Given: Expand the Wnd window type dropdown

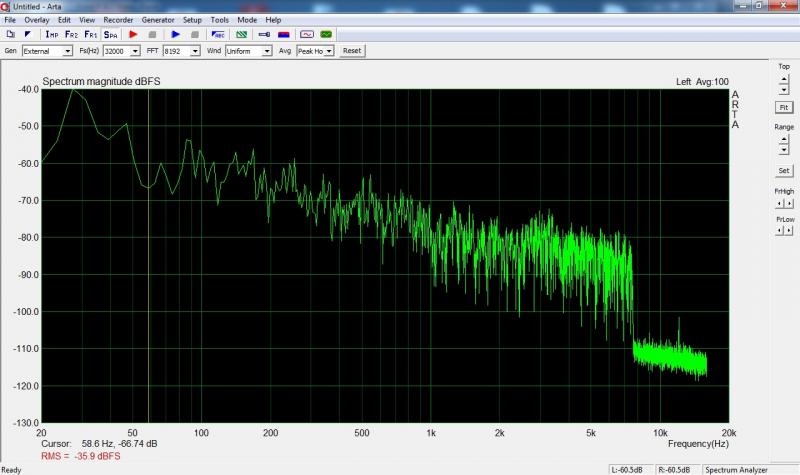Looking at the screenshot, I should click(x=267, y=50).
